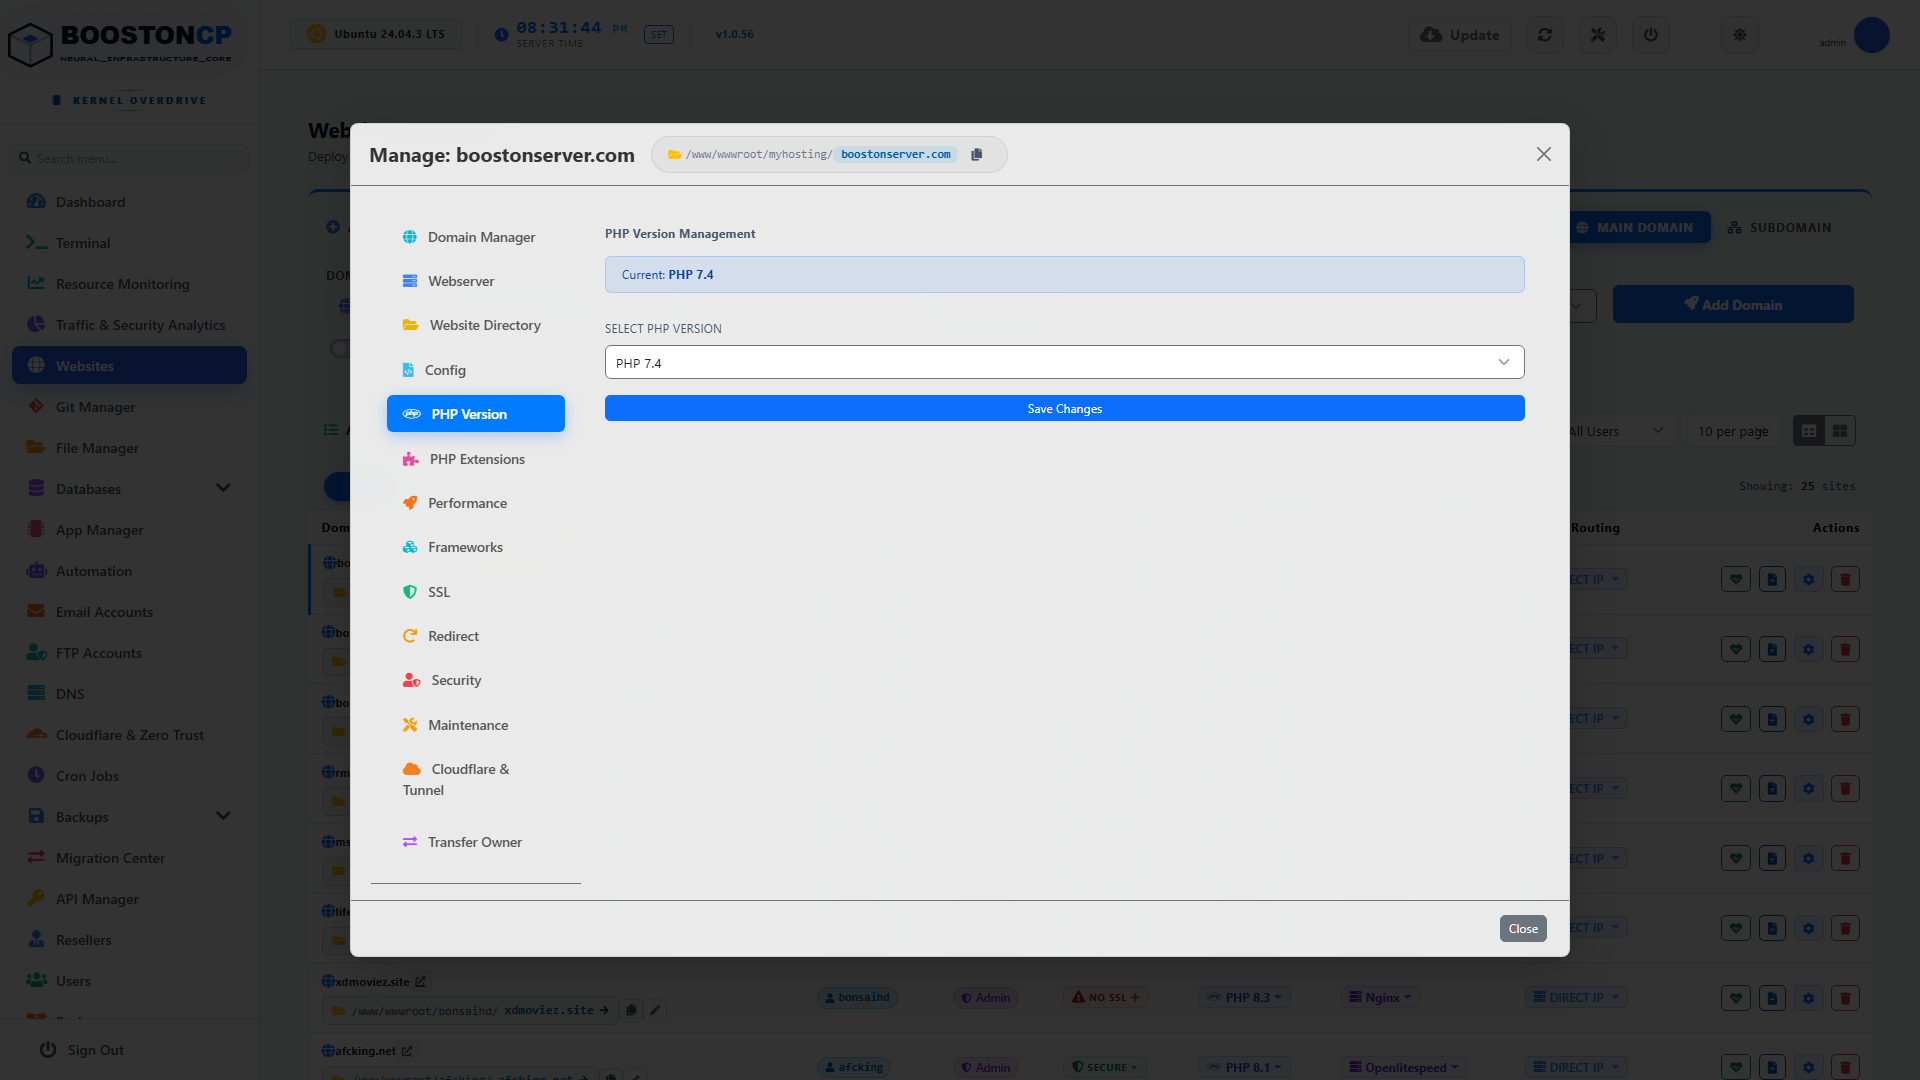Open Dashboard from sidebar
1920x1080 pixels.
click(129, 202)
